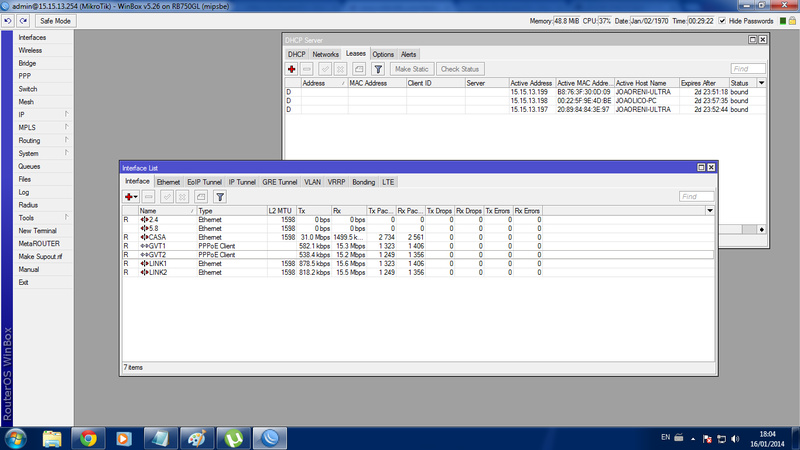Click the Remove minus icon in DHCP Server
800x450 pixels.
click(x=307, y=69)
